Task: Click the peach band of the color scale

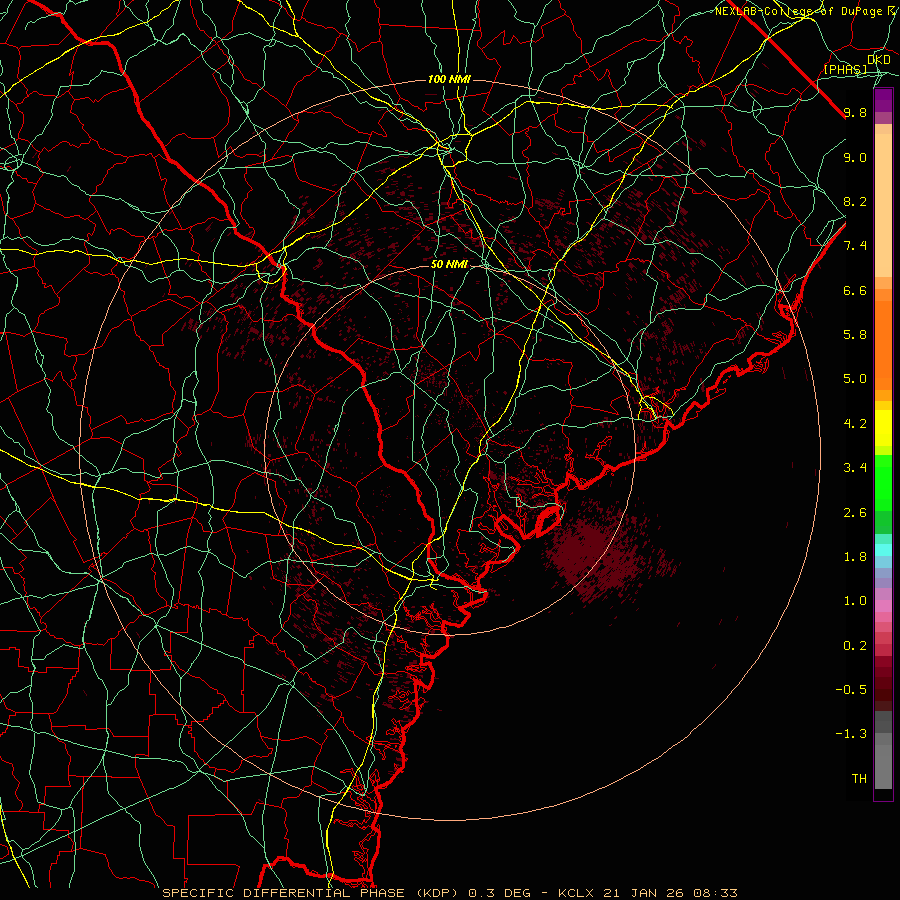Action: pos(883,201)
